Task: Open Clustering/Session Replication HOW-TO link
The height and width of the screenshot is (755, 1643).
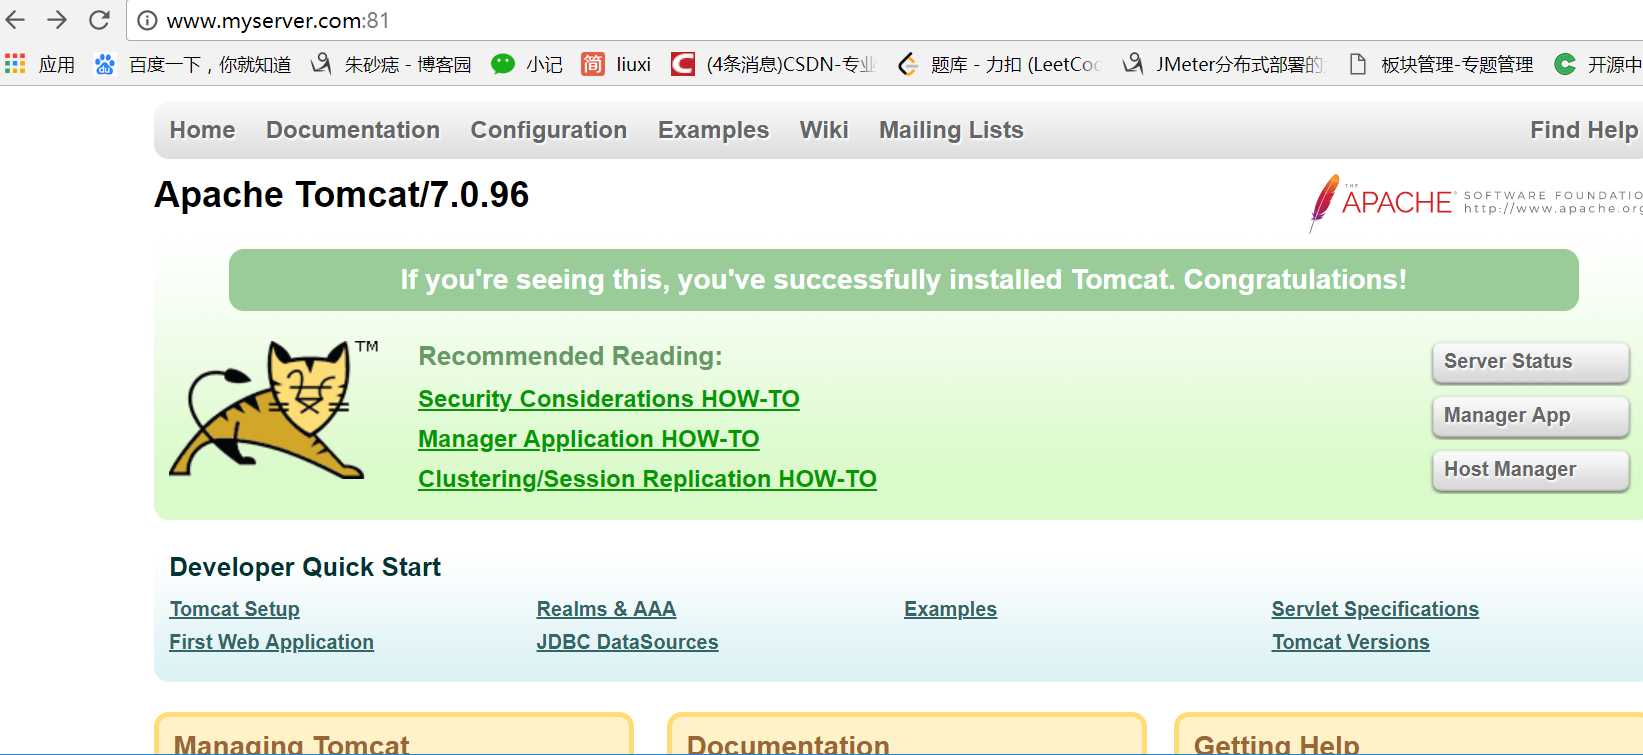Action: click(647, 479)
